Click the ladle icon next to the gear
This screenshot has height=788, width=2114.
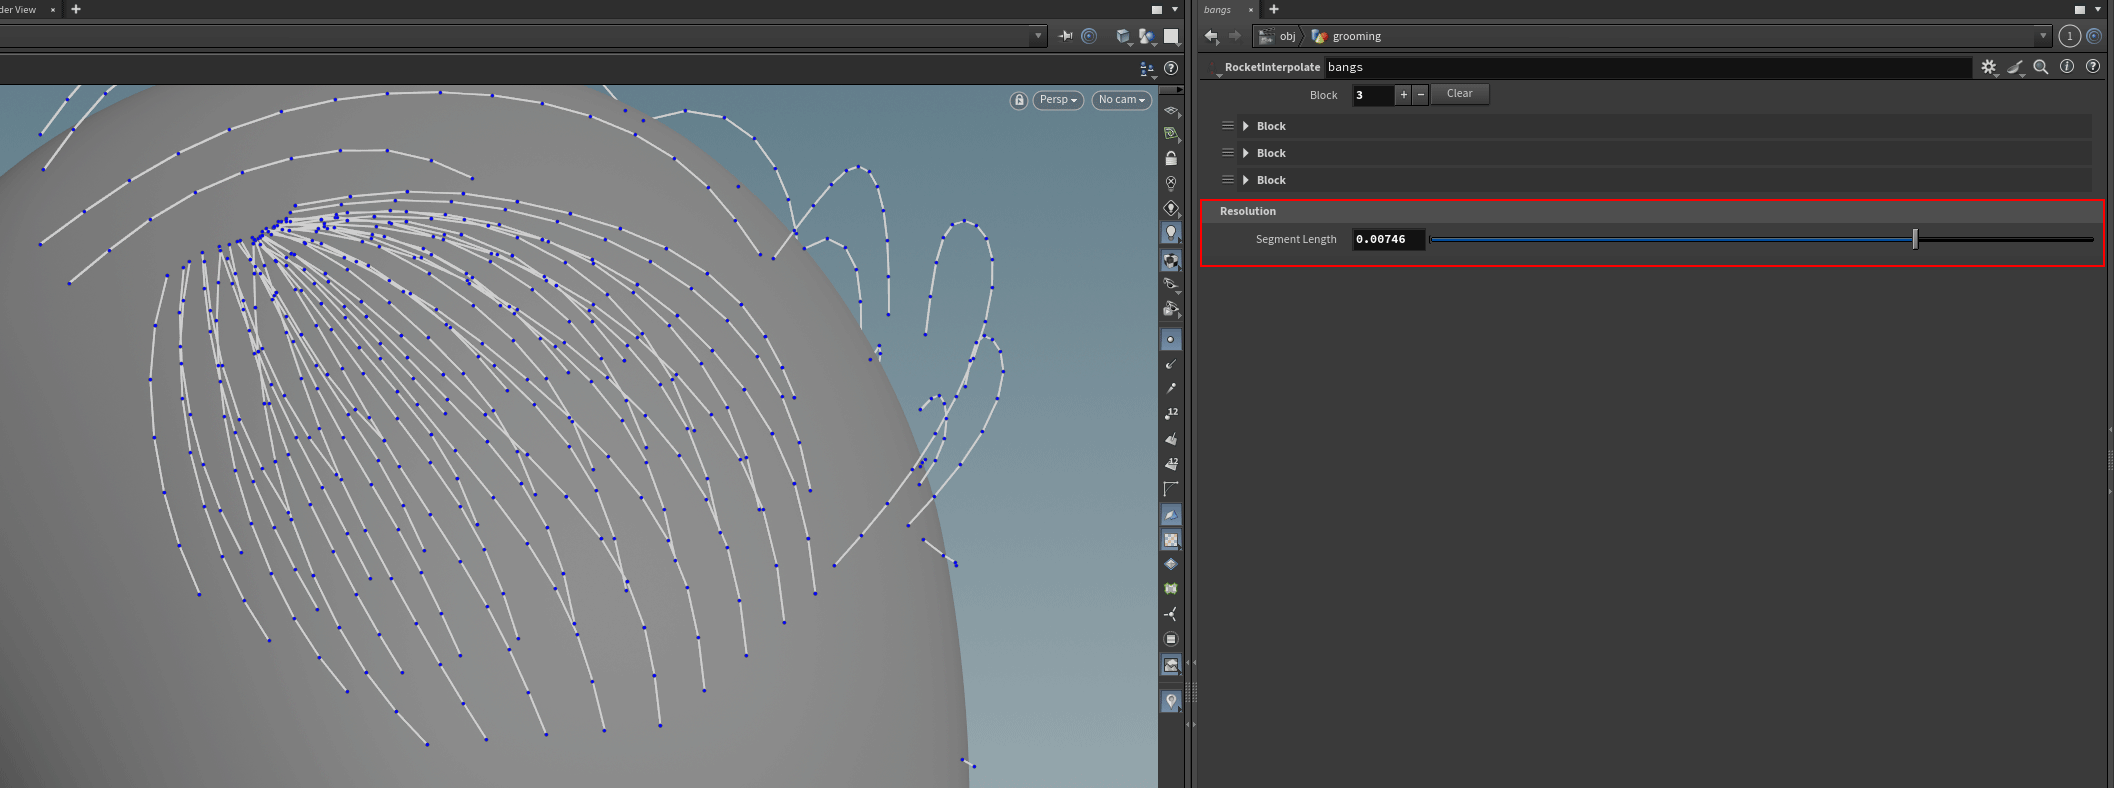click(2015, 67)
